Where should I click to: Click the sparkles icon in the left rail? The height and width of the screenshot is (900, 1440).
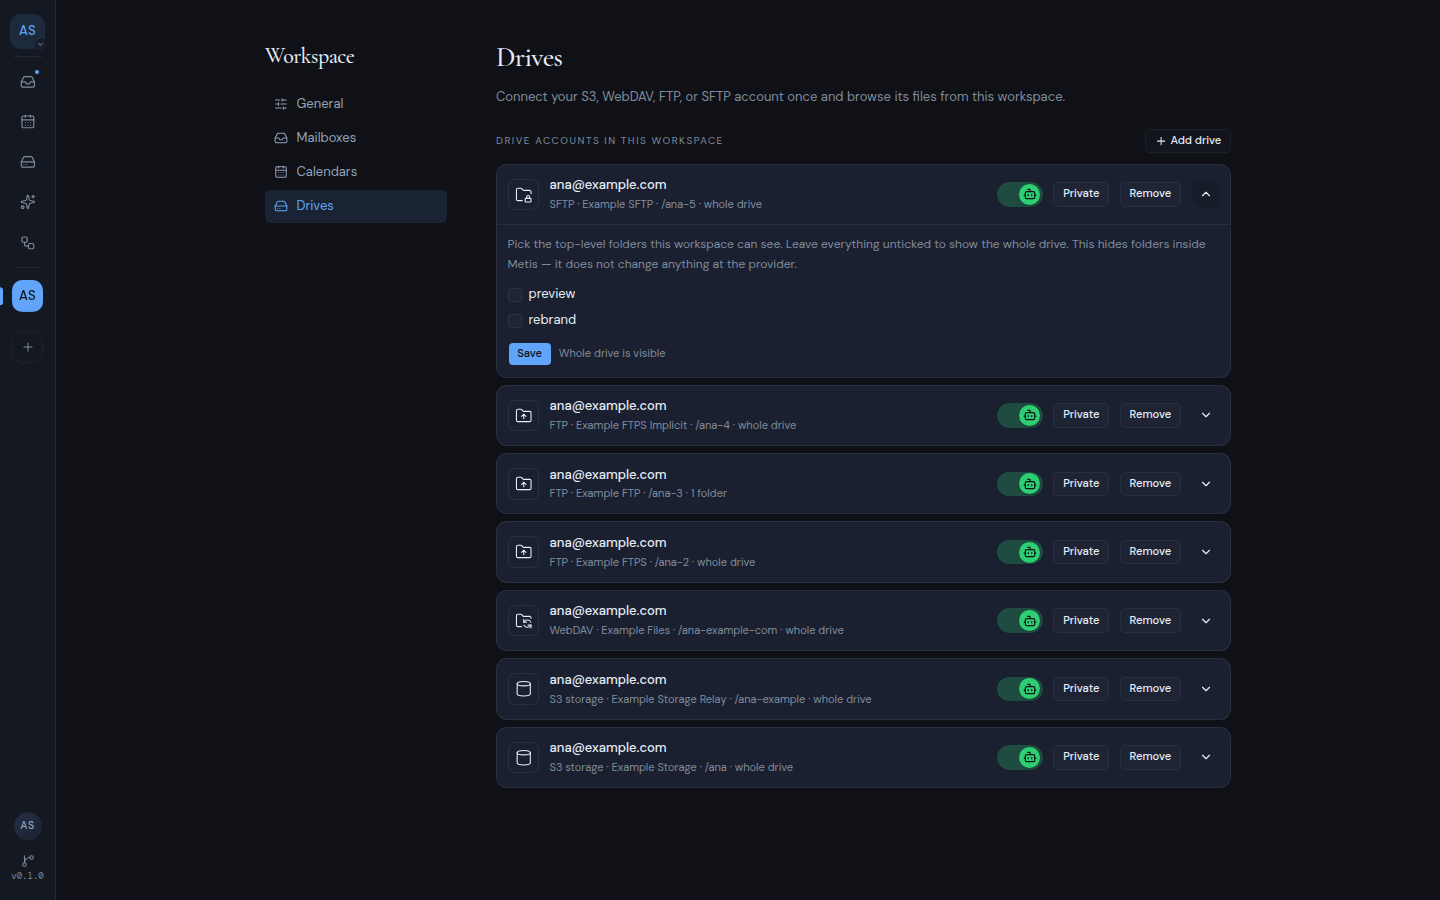28,202
